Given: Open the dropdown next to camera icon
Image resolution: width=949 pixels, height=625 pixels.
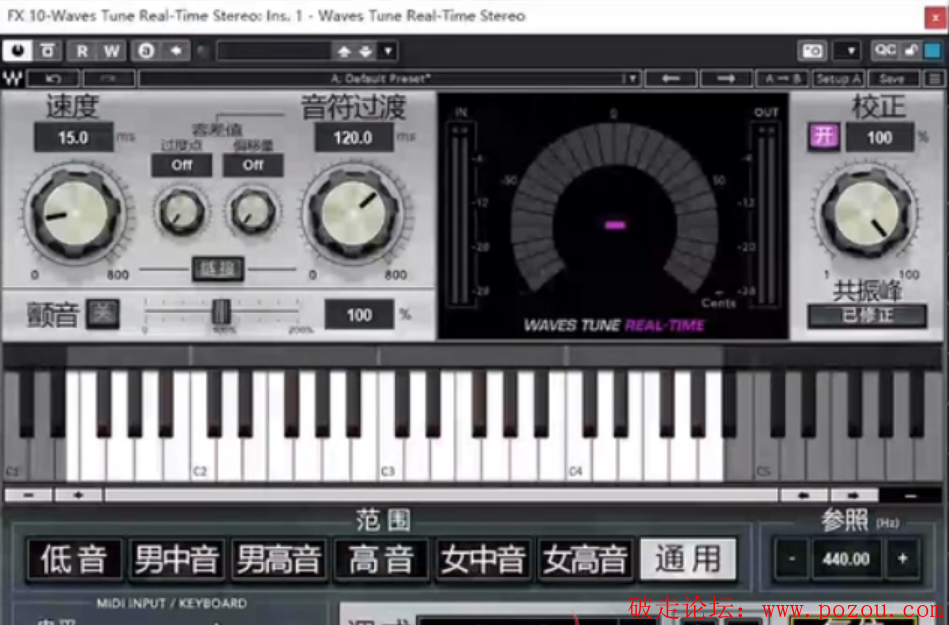Looking at the screenshot, I should (x=847, y=51).
